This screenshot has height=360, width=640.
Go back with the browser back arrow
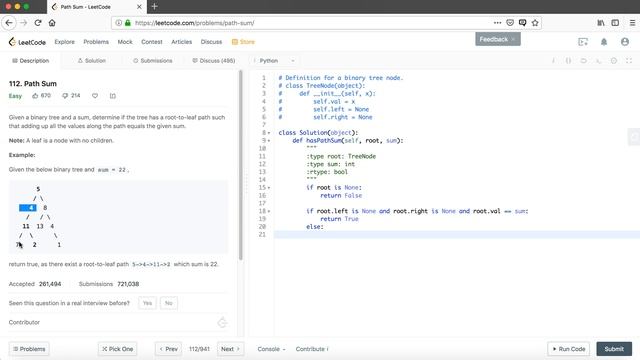coord(9,23)
